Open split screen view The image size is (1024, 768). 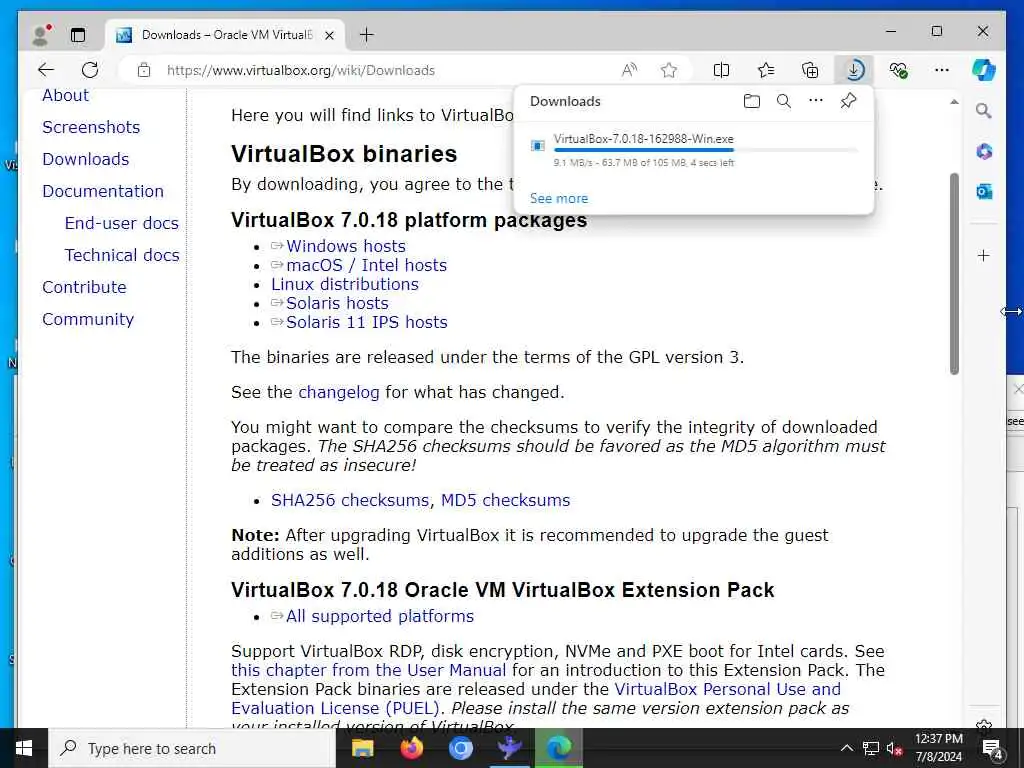[x=721, y=70]
